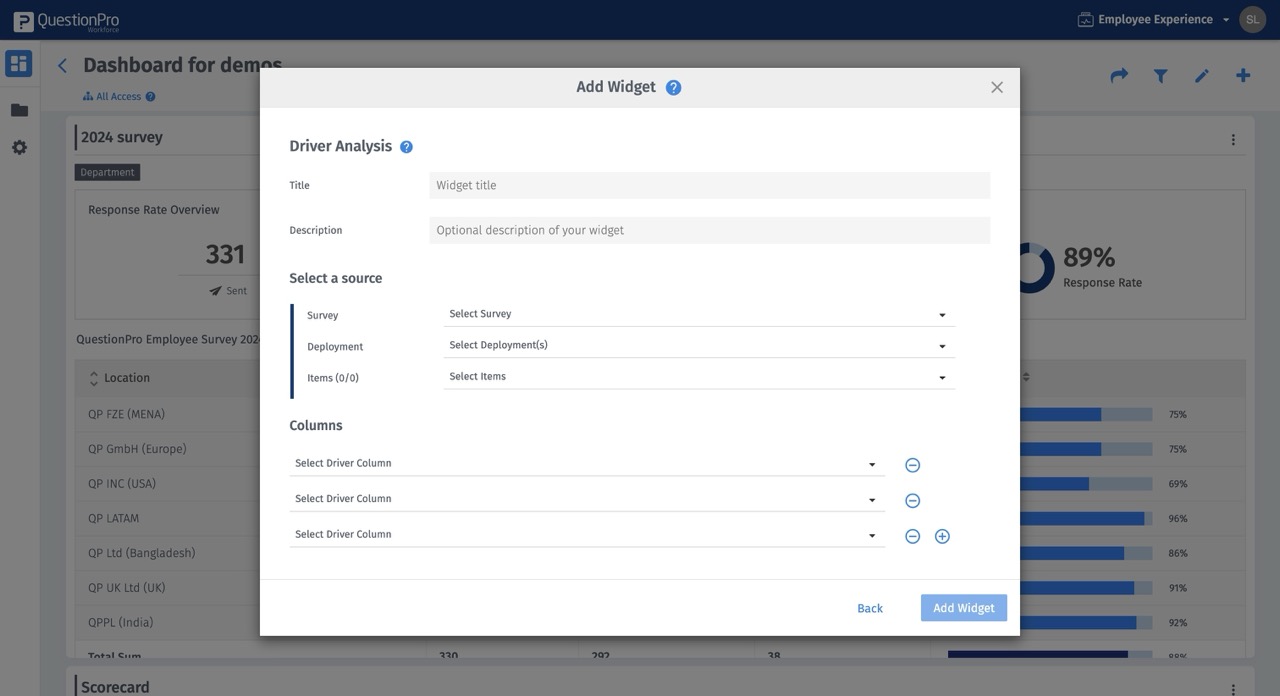Click the Back button

870,608
